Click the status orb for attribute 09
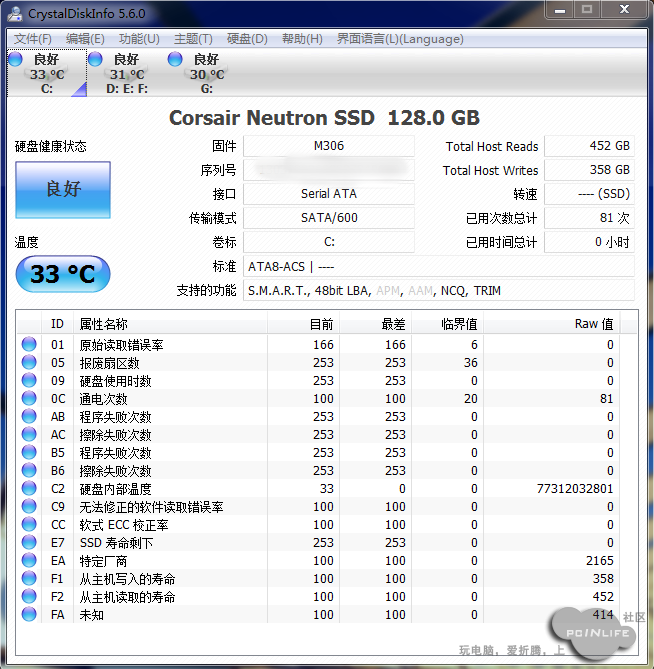Image resolution: width=654 pixels, height=669 pixels. click(29, 380)
